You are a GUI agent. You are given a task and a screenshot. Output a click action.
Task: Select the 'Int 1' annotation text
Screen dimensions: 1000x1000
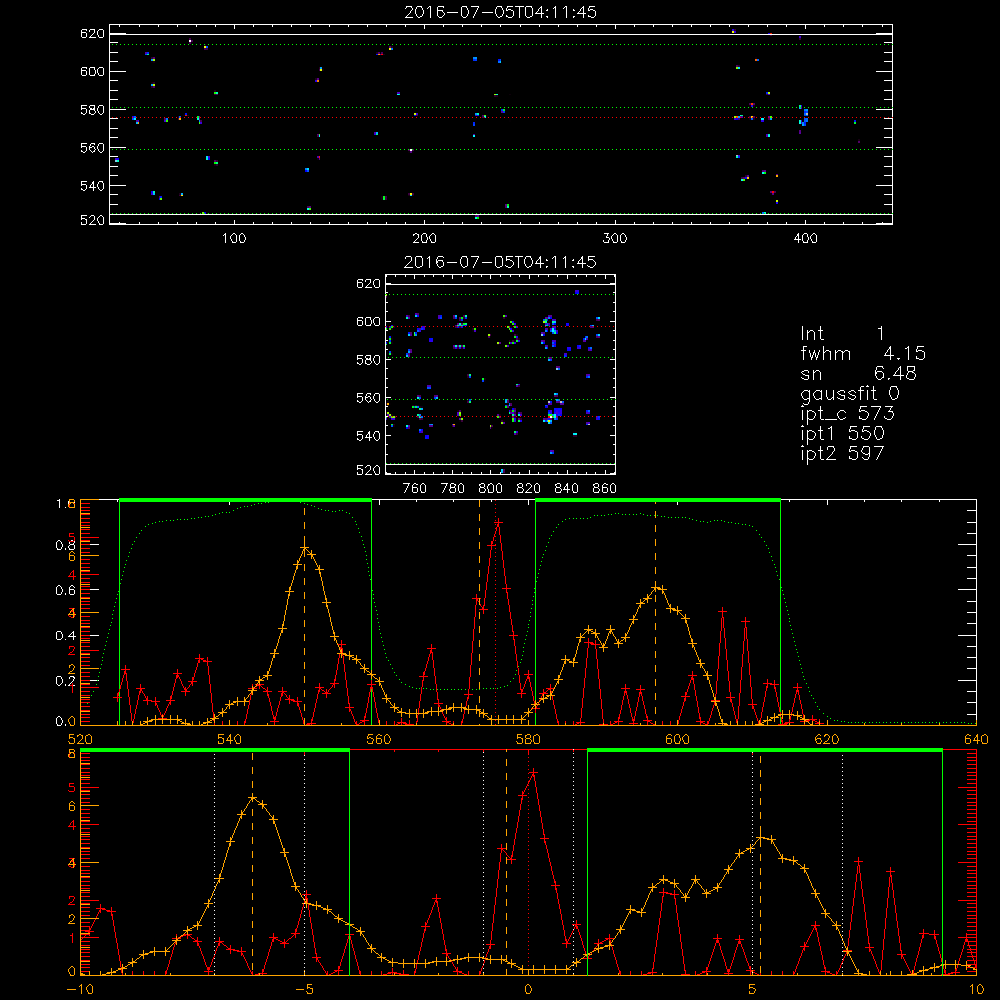pyautogui.click(x=842, y=334)
